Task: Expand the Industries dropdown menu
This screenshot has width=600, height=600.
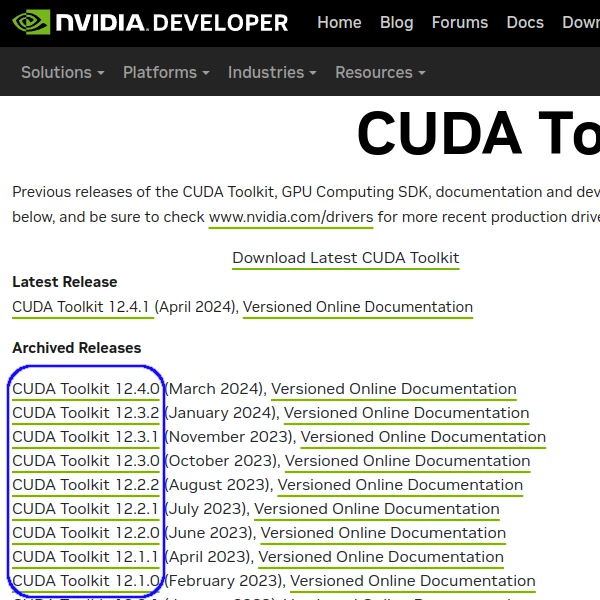Action: pyautogui.click(x=272, y=72)
